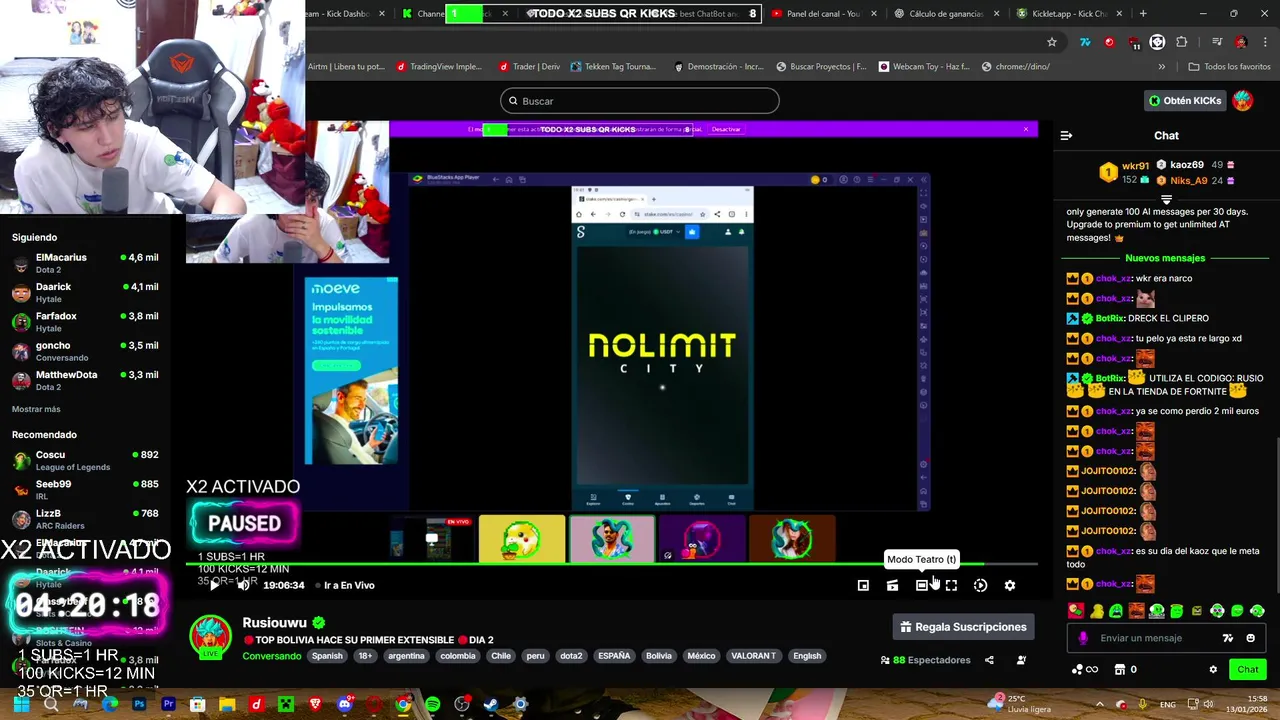The image size is (1280, 720).
Task: Collapse the chat panel icon
Action: pos(1066,135)
